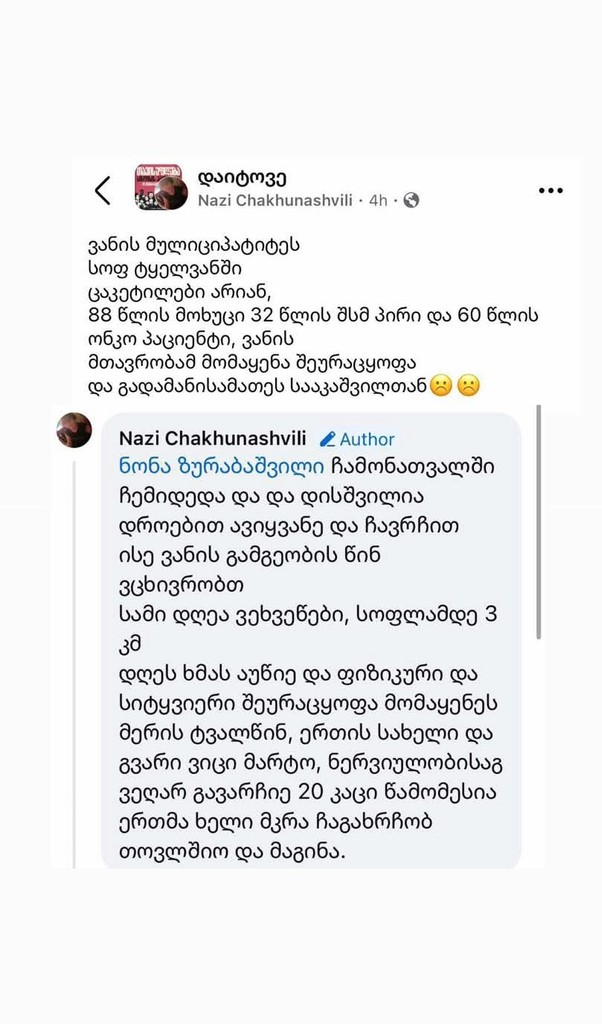Click the 4h post timestamp

[378, 200]
